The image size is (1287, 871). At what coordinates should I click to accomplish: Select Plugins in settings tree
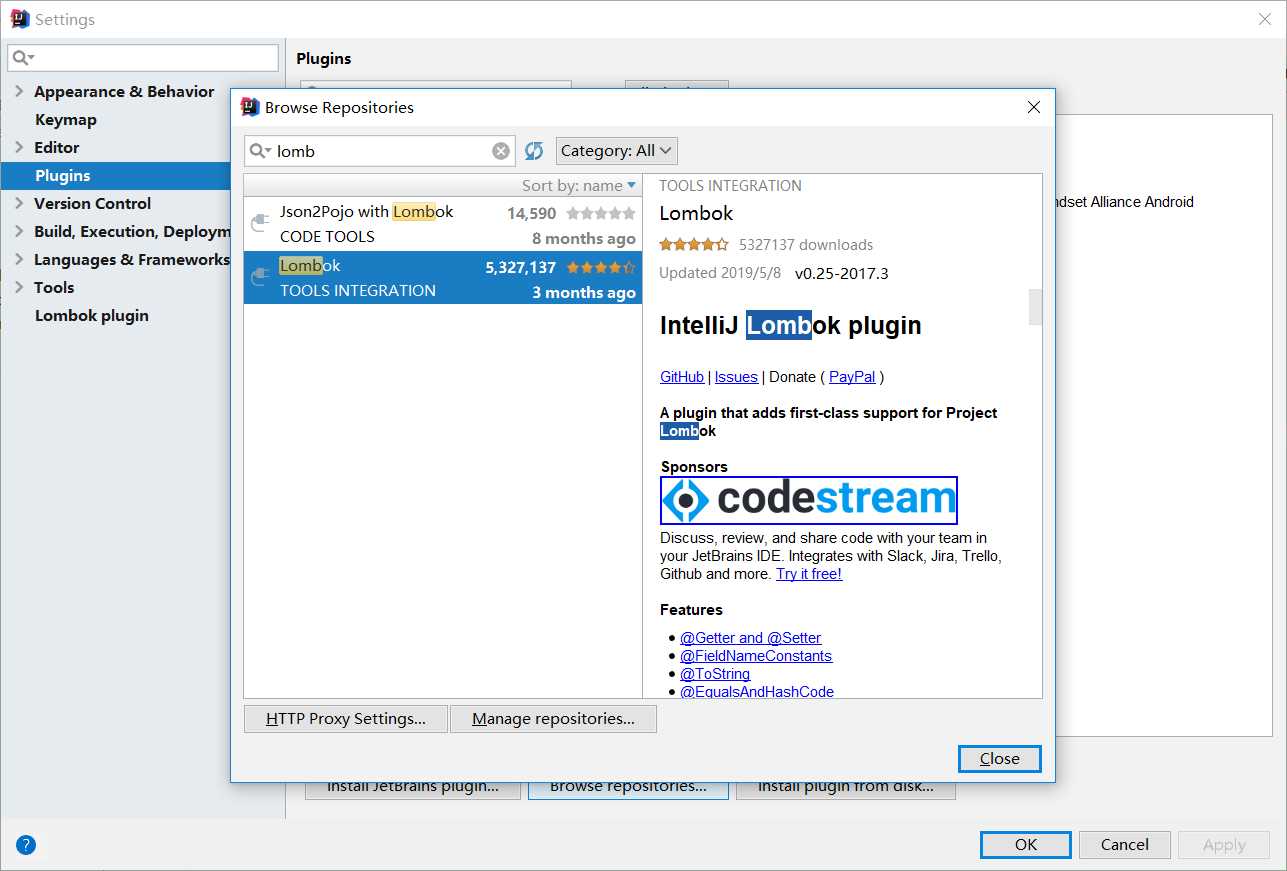116,175
